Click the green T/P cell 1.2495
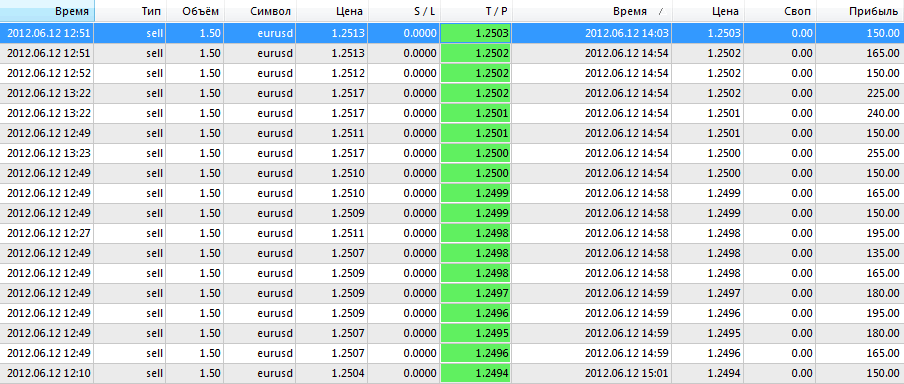This screenshot has width=904, height=384. pyautogui.click(x=476, y=333)
